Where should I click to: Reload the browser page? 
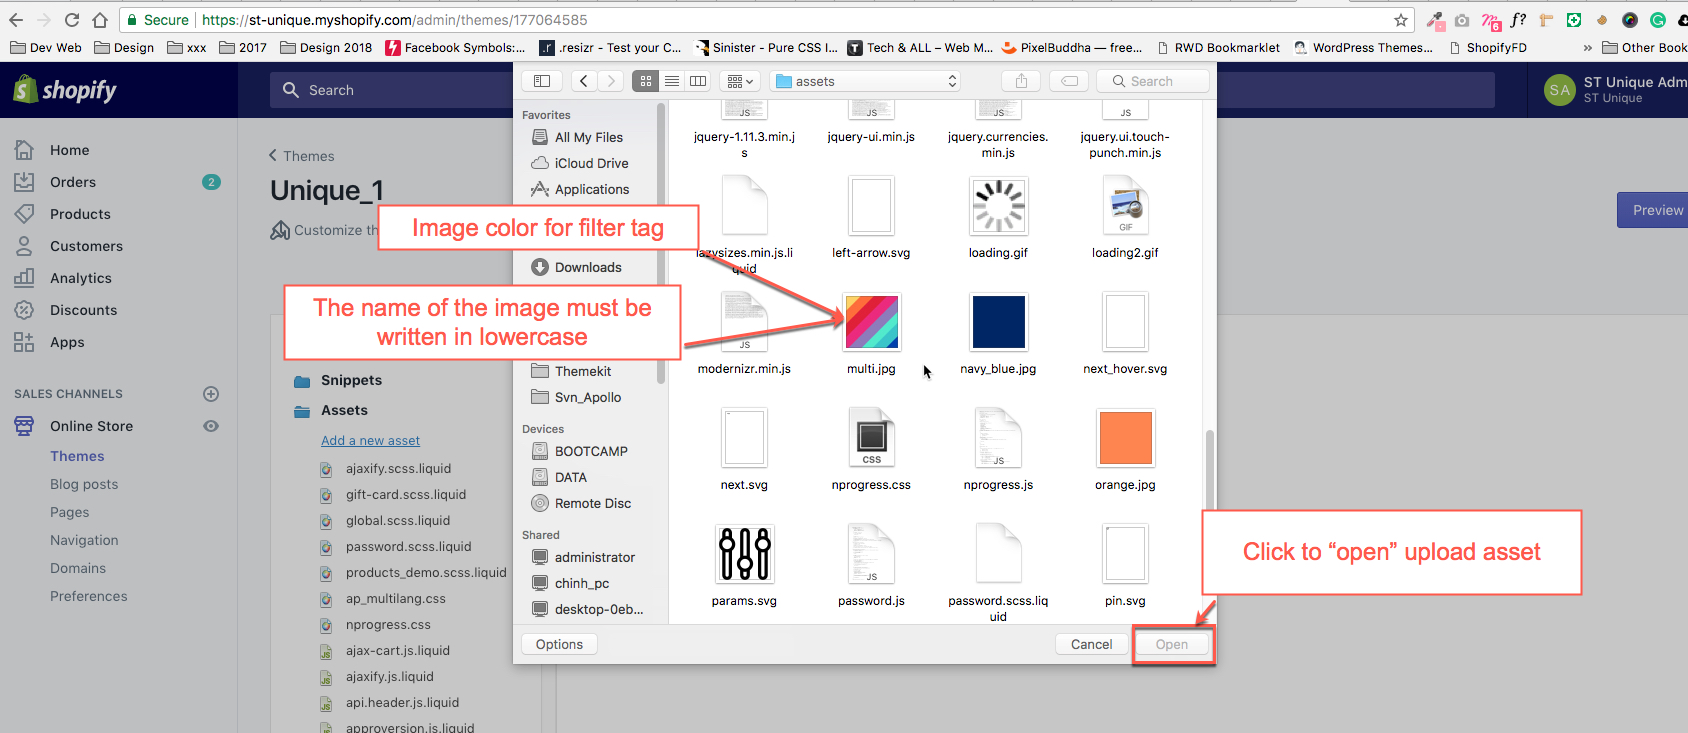tap(72, 20)
